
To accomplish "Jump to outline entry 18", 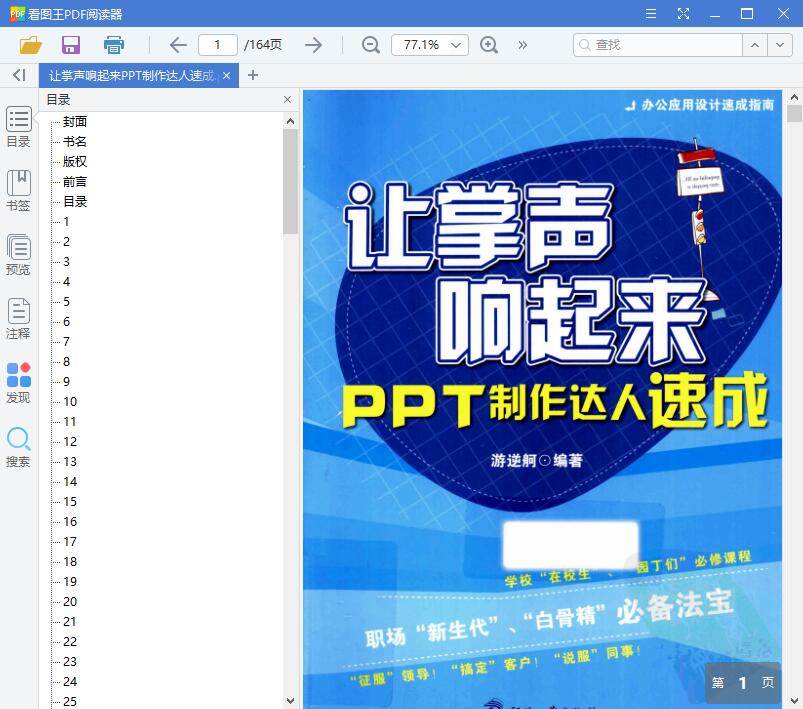I will (x=70, y=561).
